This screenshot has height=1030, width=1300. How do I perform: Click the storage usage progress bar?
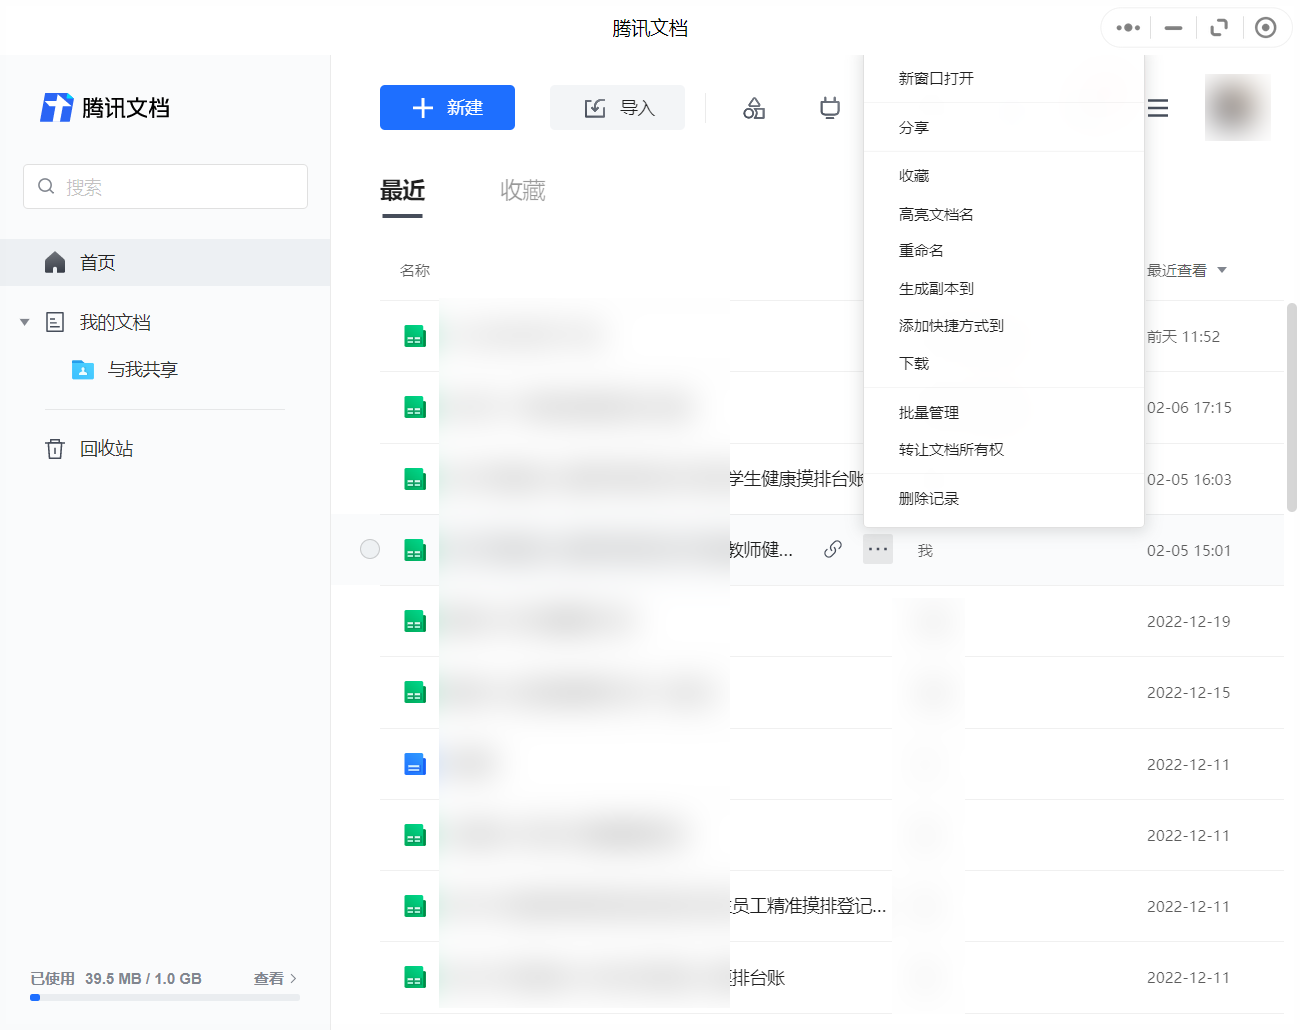(x=163, y=997)
